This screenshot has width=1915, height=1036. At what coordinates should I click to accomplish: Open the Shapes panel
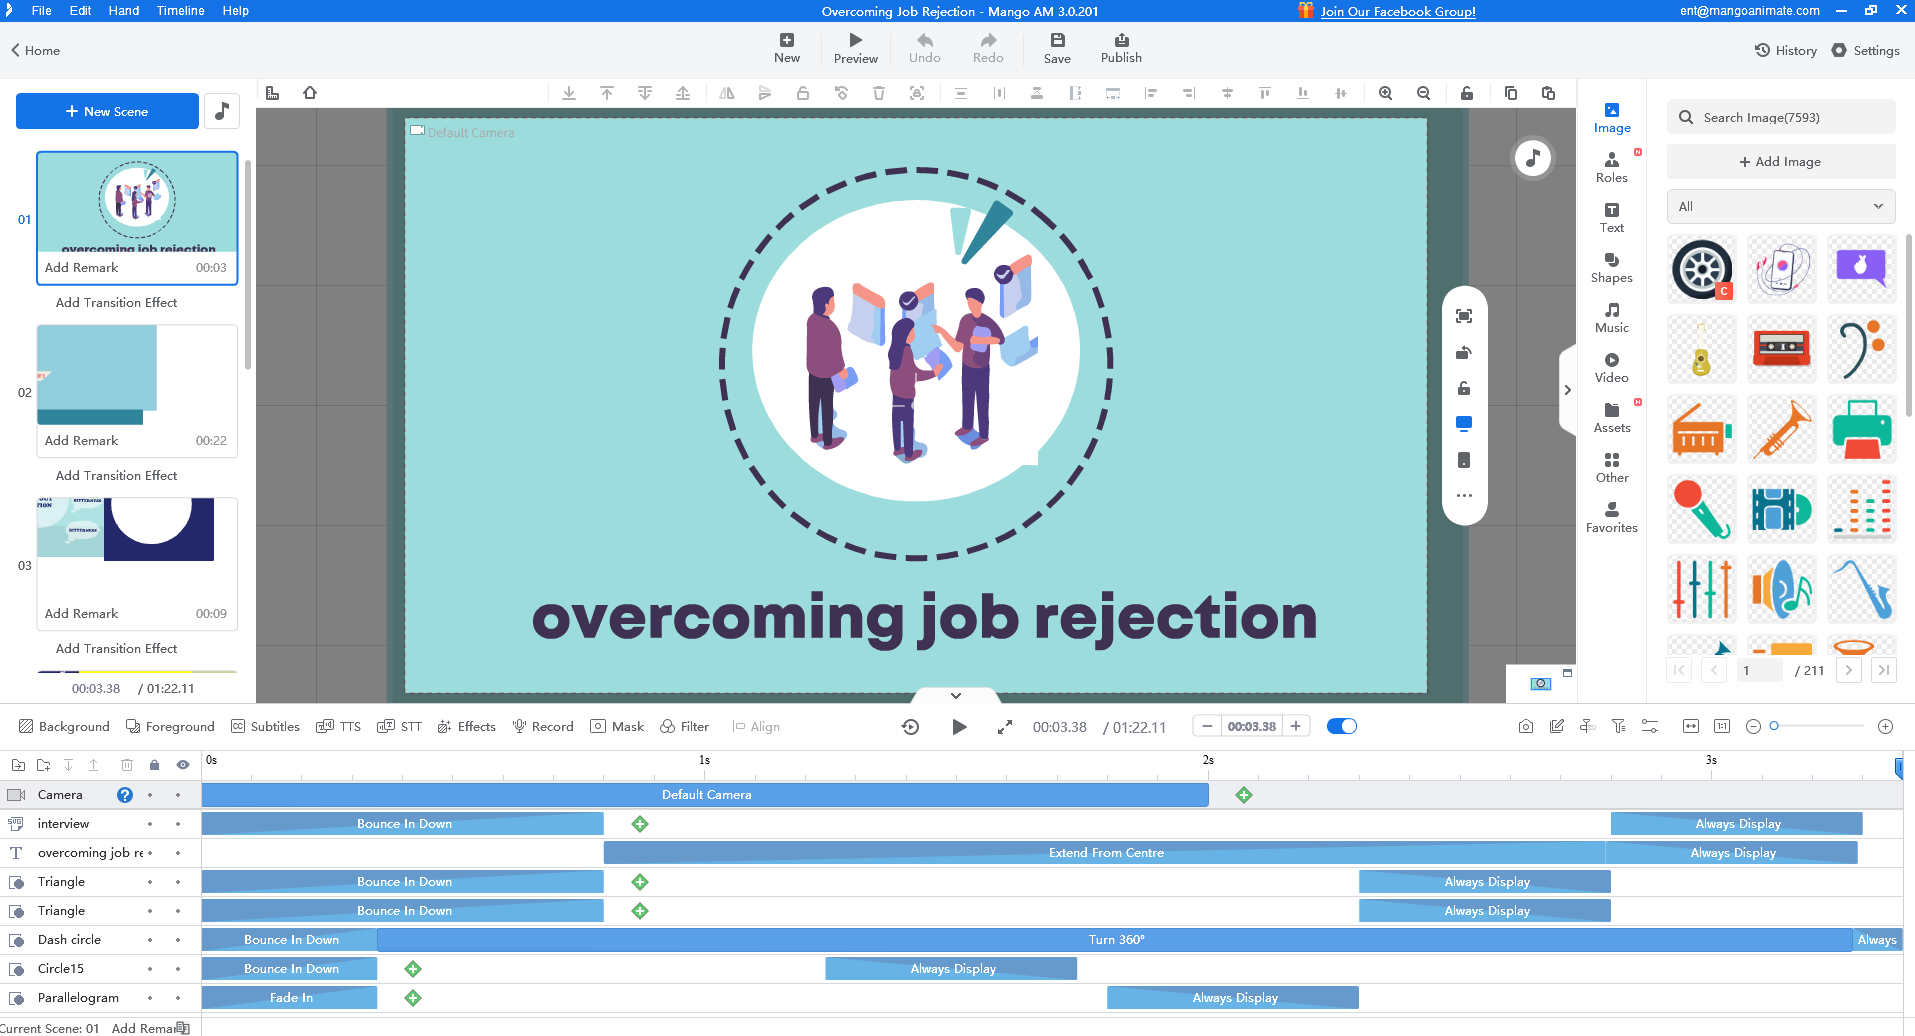tap(1611, 266)
